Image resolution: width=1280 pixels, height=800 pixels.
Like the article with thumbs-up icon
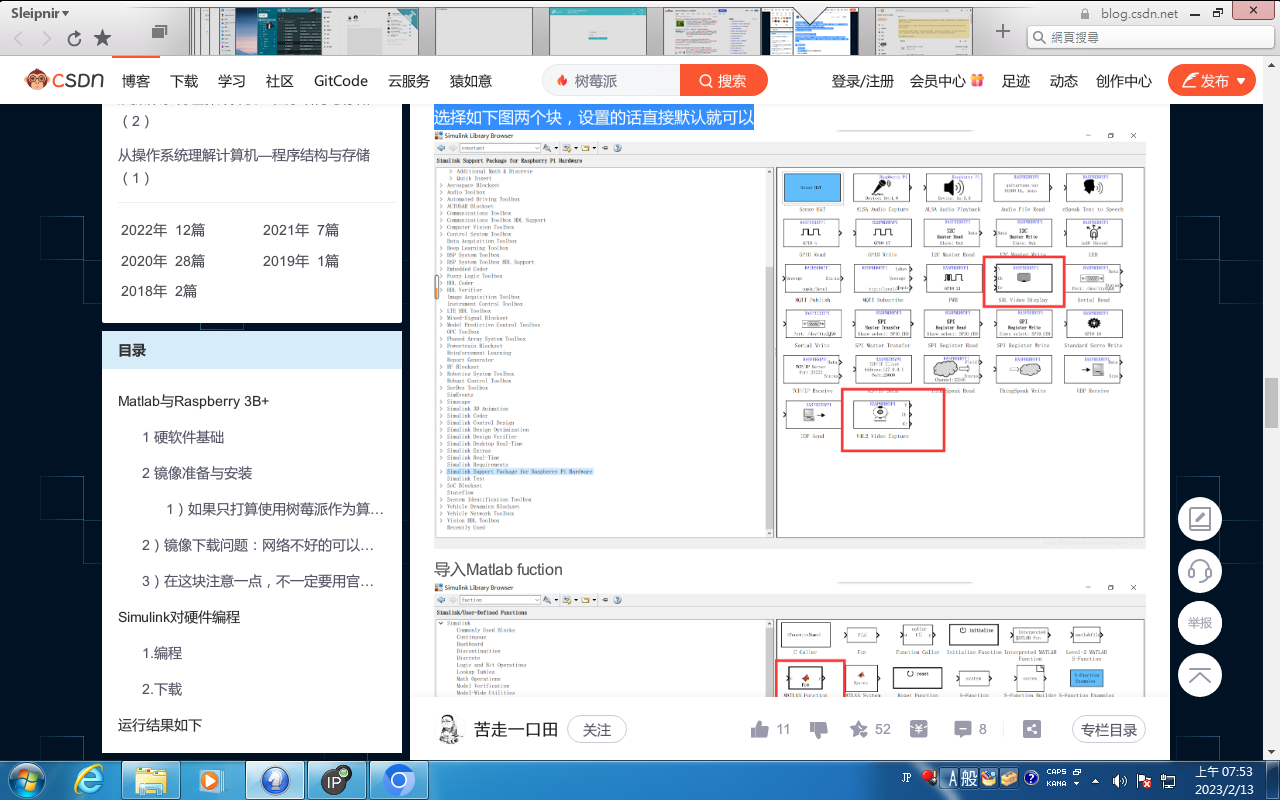(760, 729)
